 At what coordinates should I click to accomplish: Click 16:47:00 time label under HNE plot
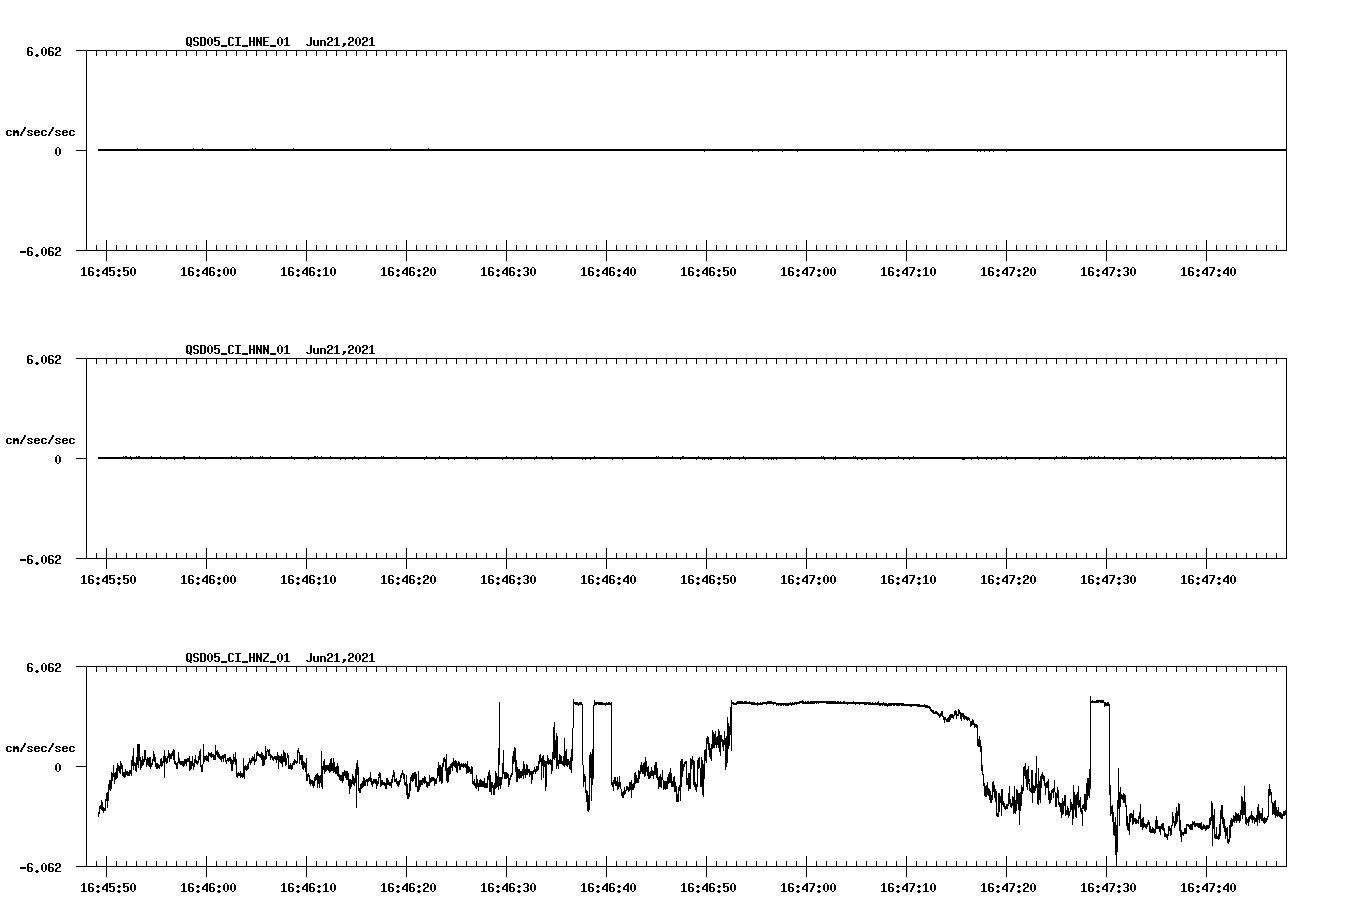point(808,272)
